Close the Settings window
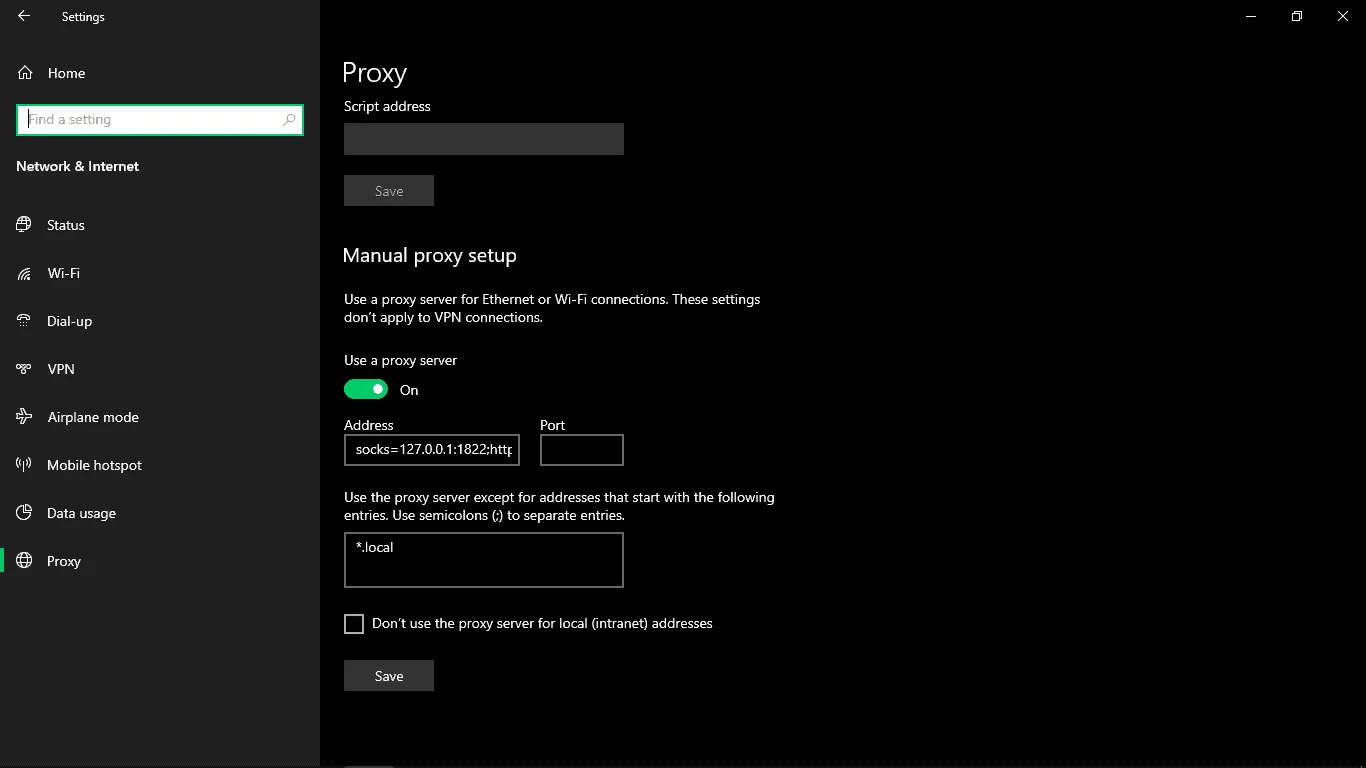 1343,16
